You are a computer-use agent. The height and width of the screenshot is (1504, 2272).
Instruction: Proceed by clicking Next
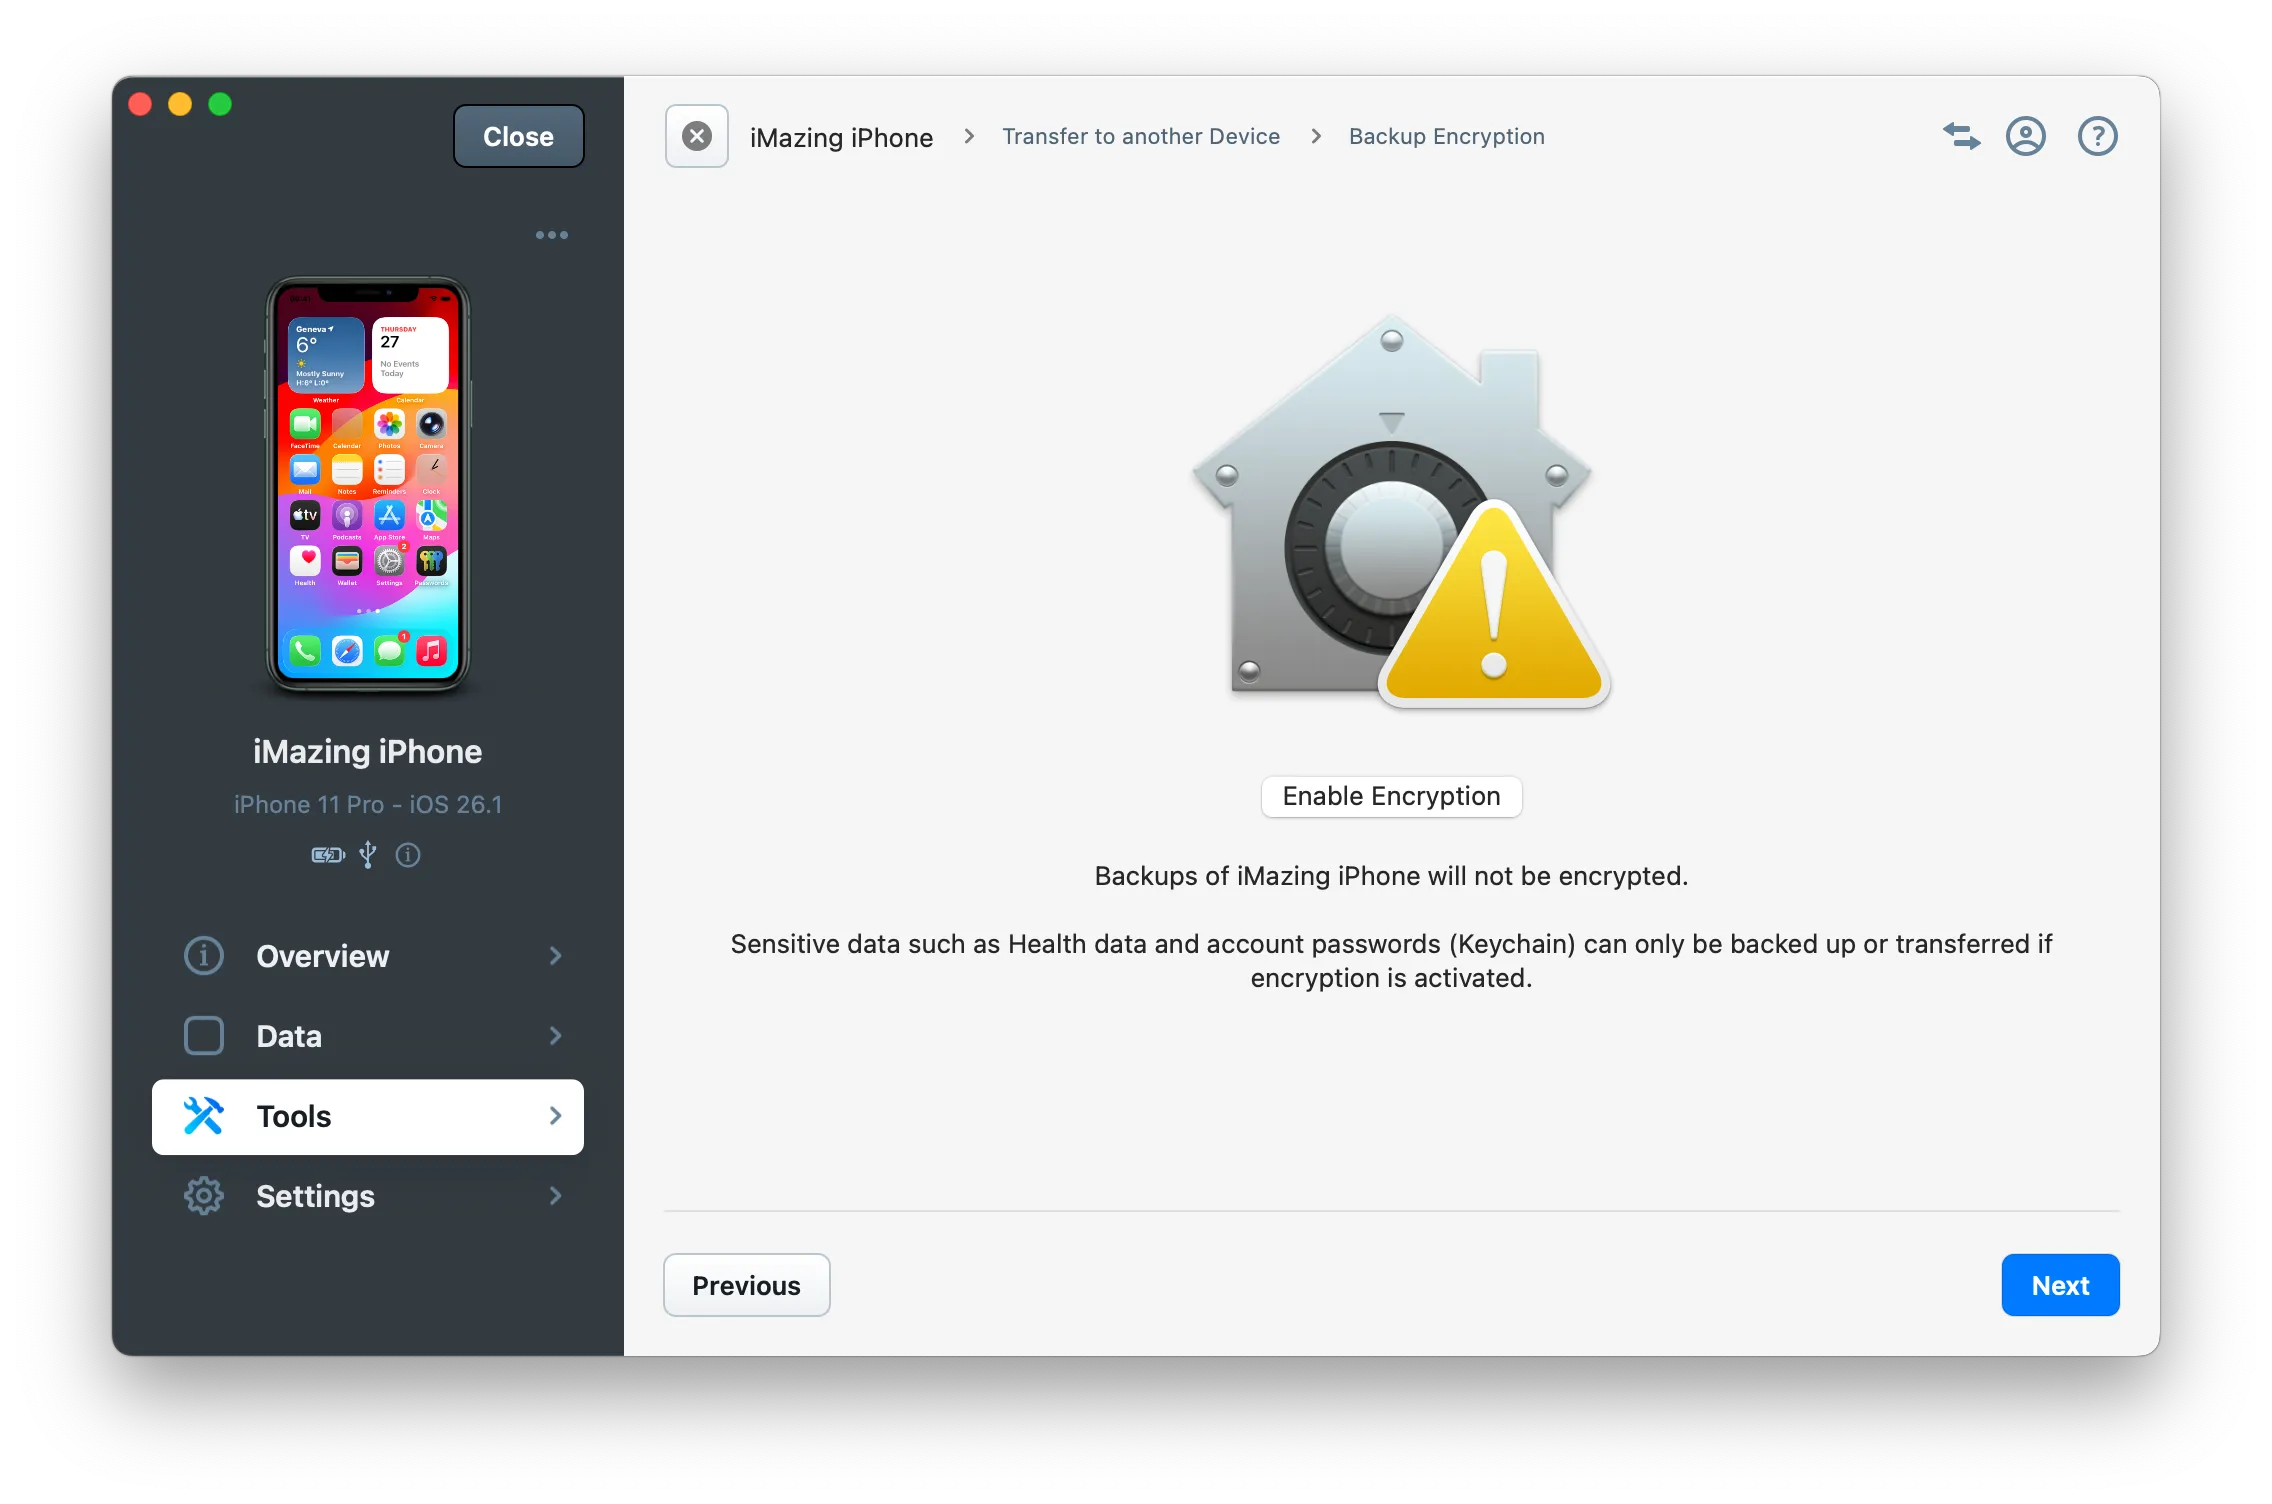2059,1284
